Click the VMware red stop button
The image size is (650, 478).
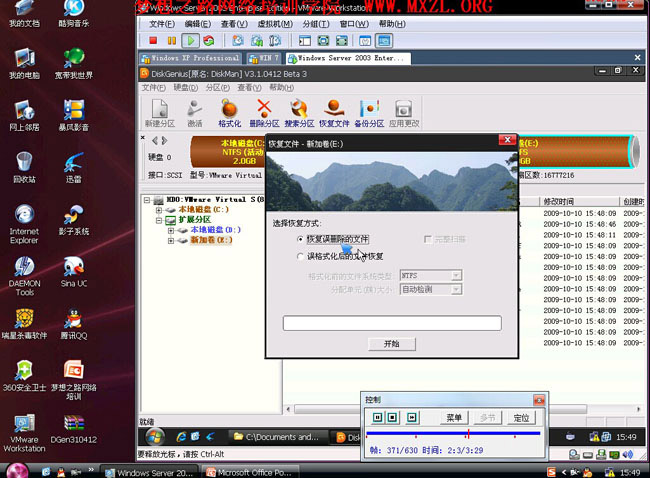[x=153, y=41]
